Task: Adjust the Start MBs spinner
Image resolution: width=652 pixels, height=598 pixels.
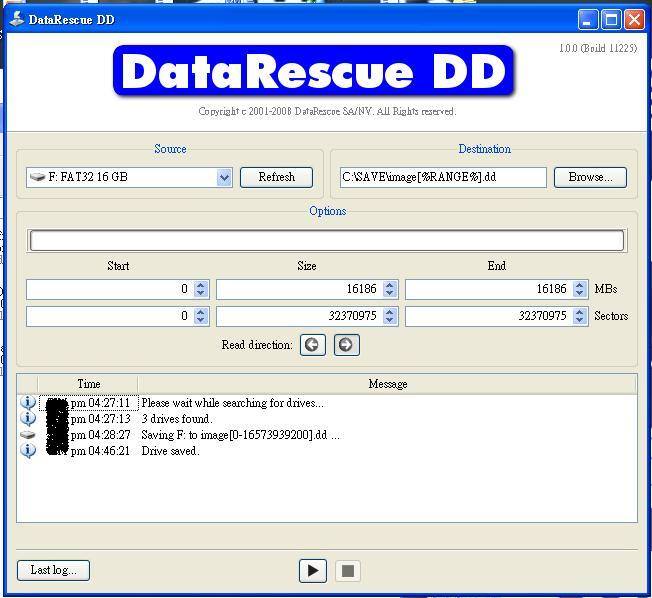Action: click(201, 289)
